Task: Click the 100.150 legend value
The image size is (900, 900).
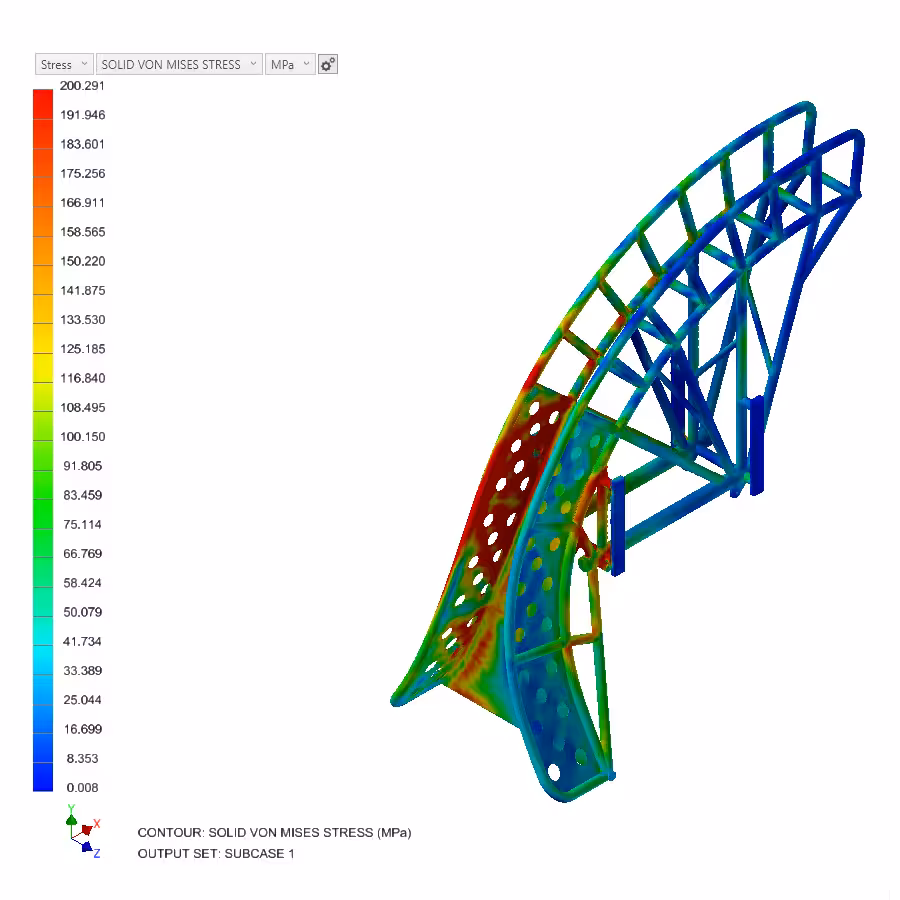Action: 82,437
